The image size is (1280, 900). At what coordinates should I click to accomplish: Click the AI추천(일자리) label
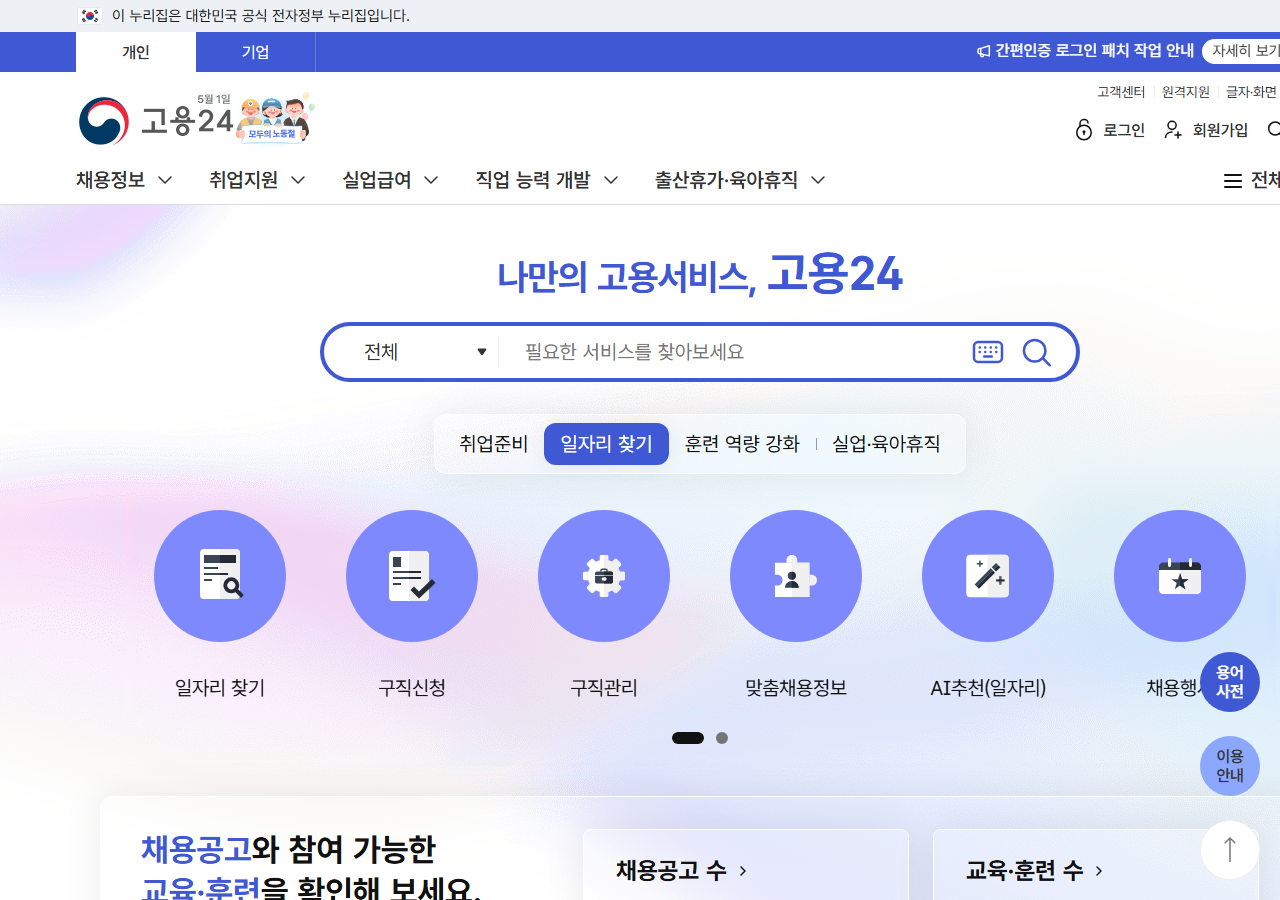[x=988, y=688]
